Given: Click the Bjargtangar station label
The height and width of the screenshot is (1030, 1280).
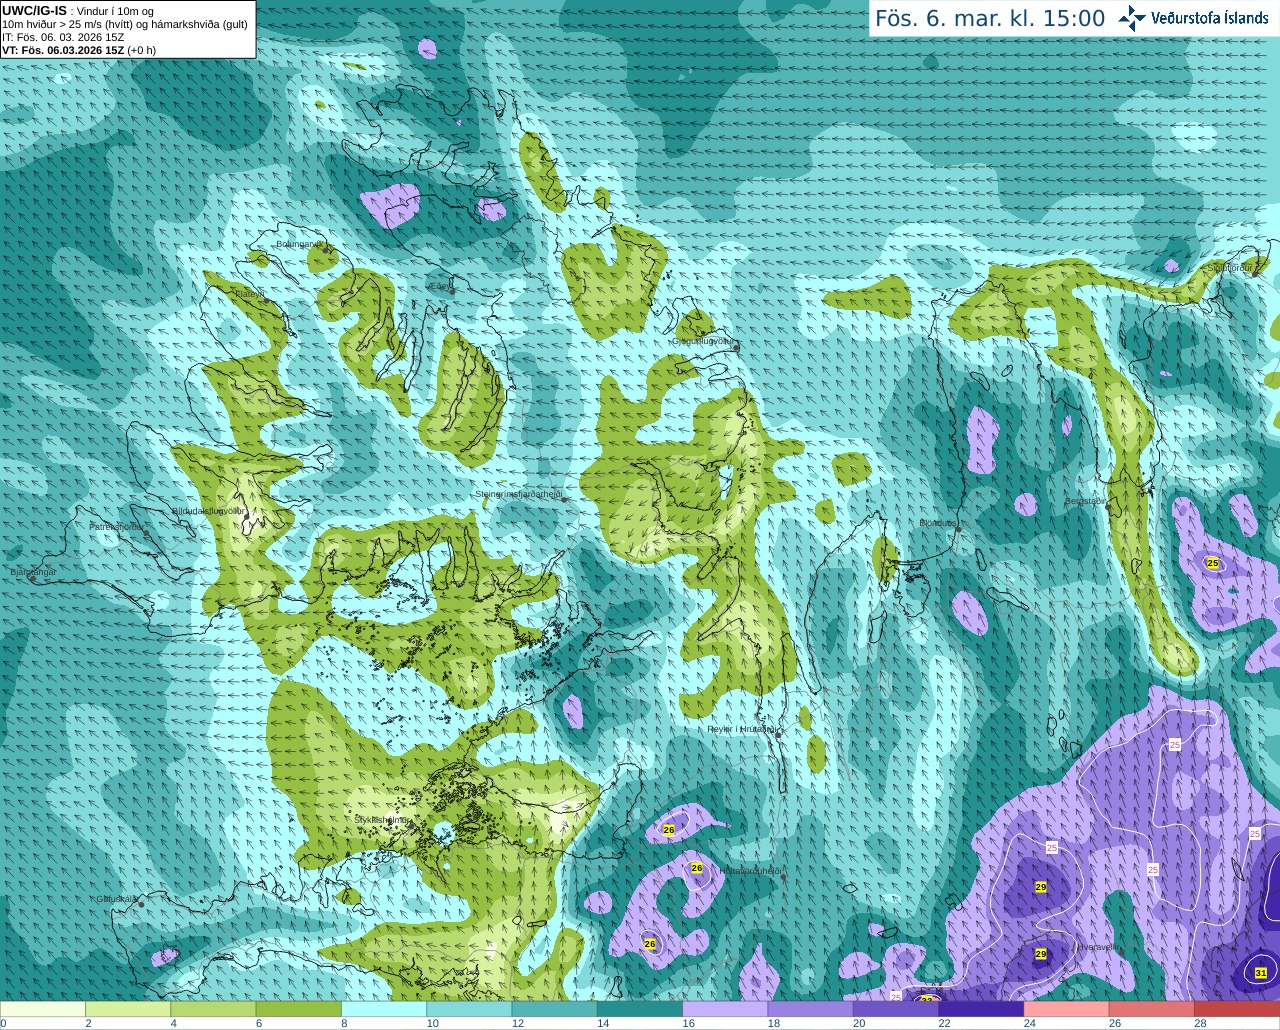Looking at the screenshot, I should click(x=33, y=572).
